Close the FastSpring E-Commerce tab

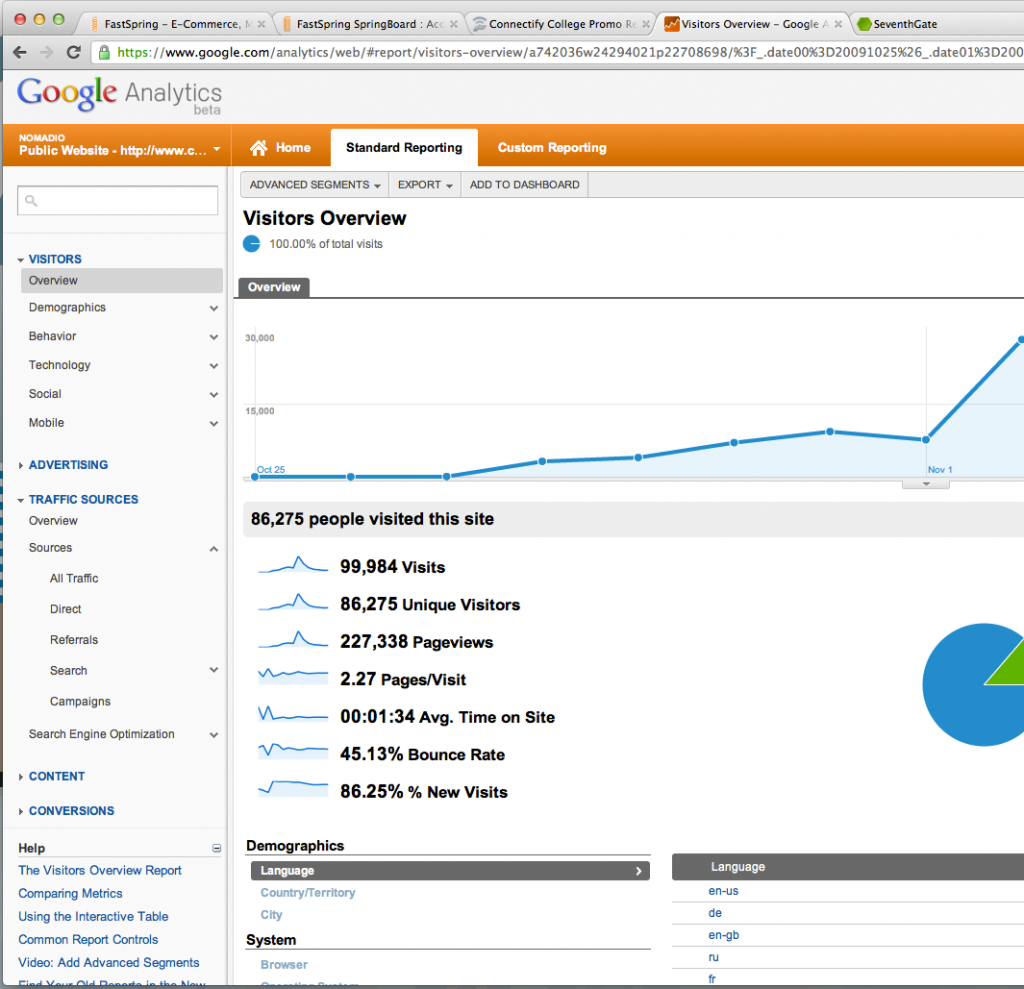(261, 24)
